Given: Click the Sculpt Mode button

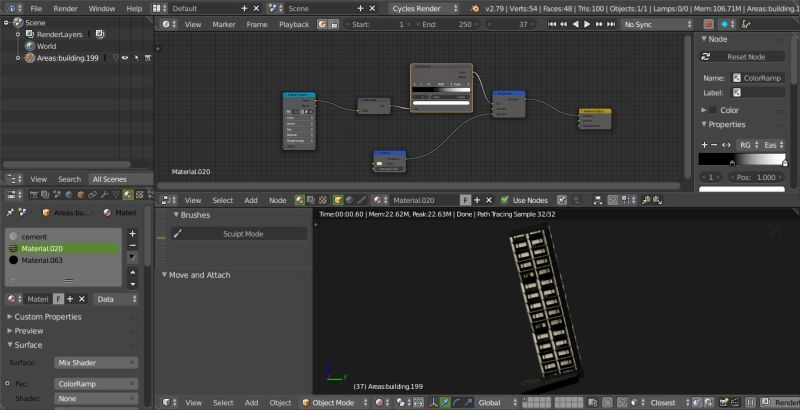Looking at the screenshot, I should (239, 234).
